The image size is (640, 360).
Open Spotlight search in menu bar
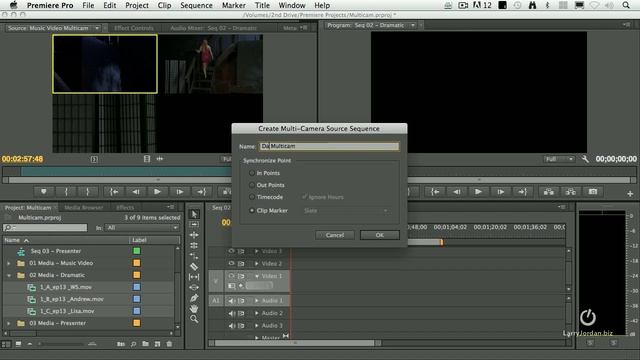click(x=626, y=5)
